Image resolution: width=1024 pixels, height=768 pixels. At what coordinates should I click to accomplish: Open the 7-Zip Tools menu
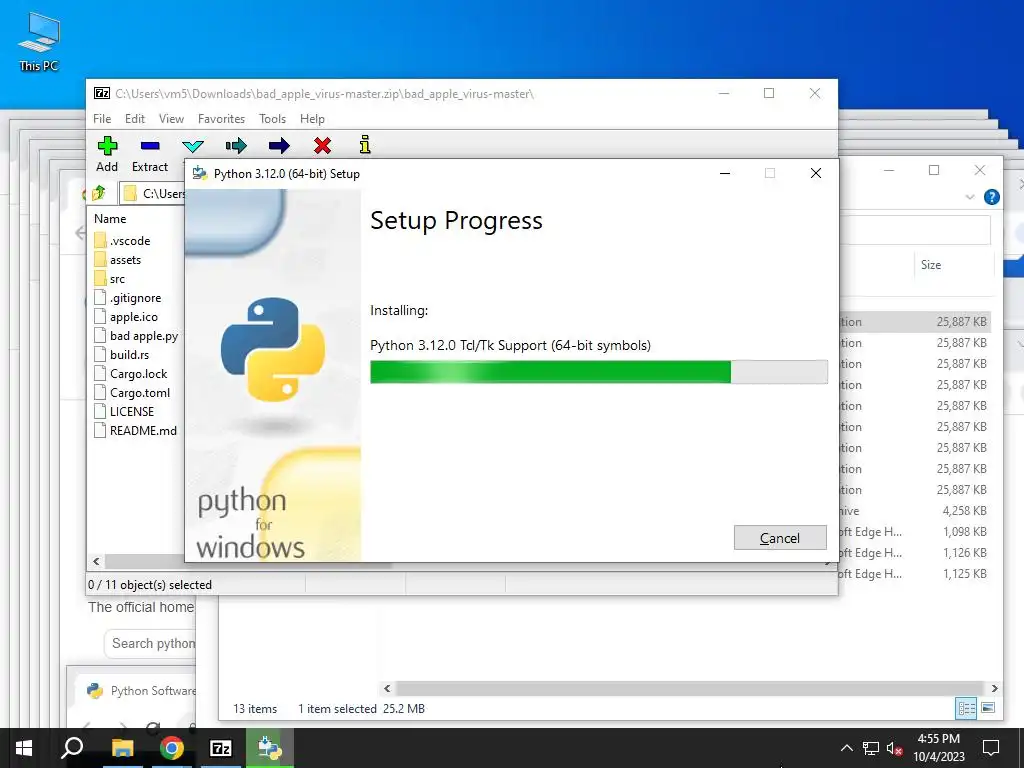[272, 119]
